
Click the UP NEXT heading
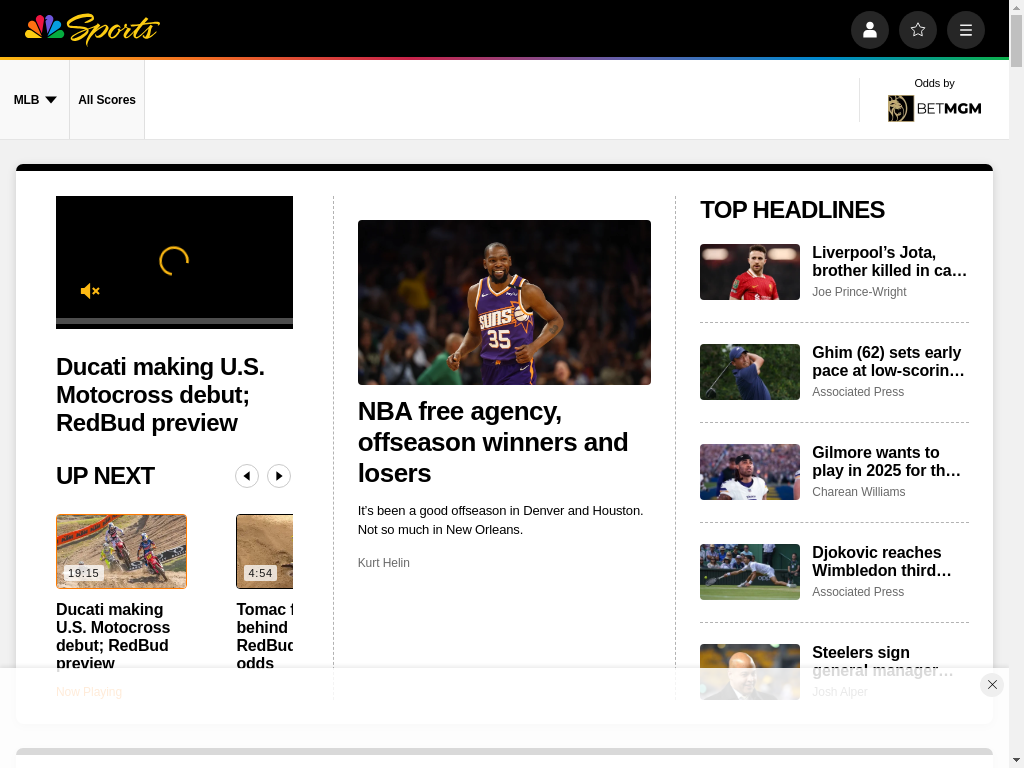105,476
